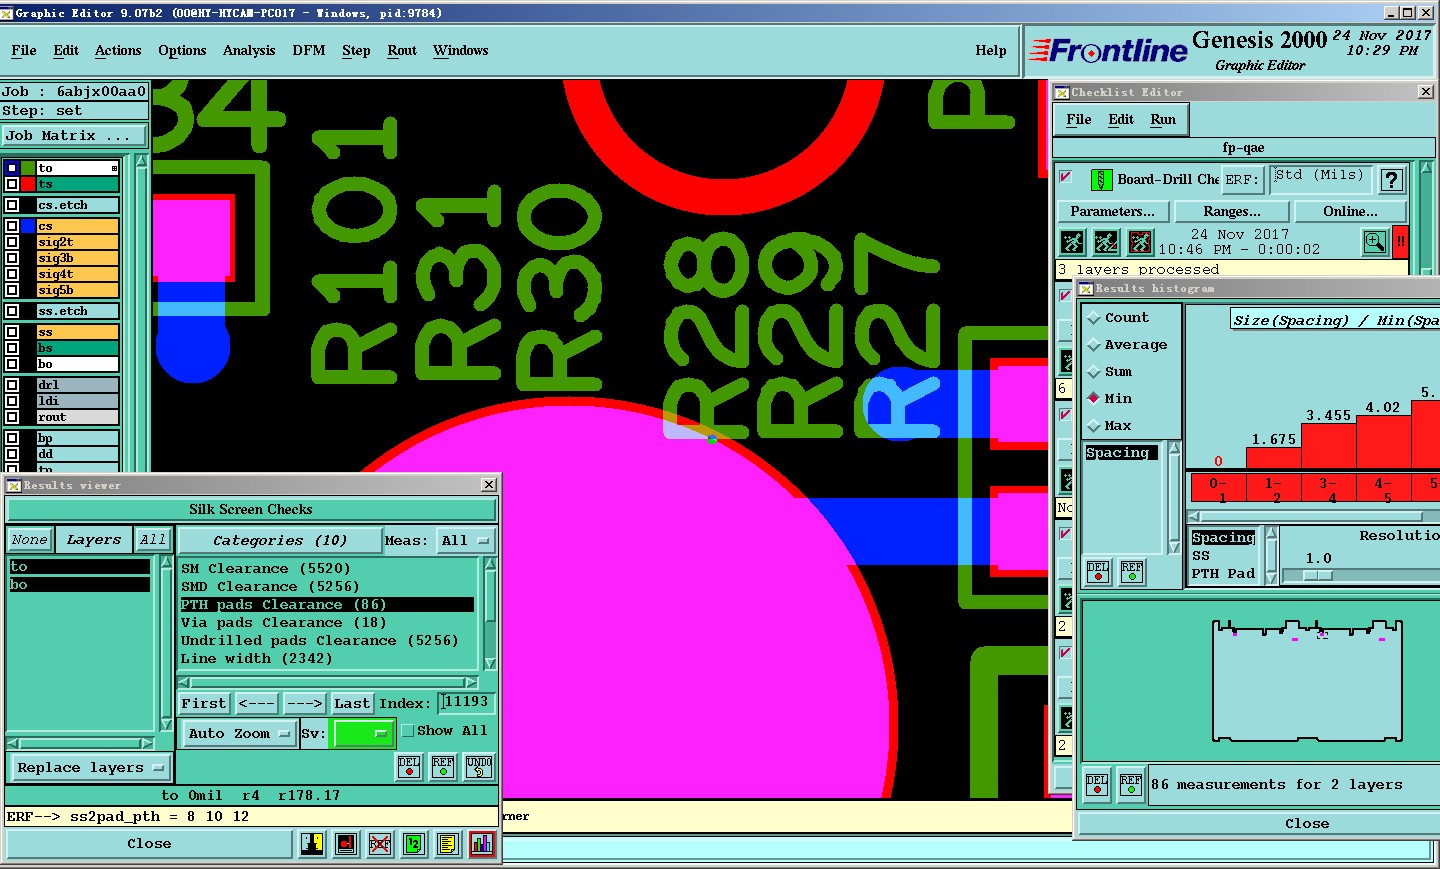Toggle the checkbox for layer 'ts'
Screen dimensions: 1440x869
pos(12,184)
